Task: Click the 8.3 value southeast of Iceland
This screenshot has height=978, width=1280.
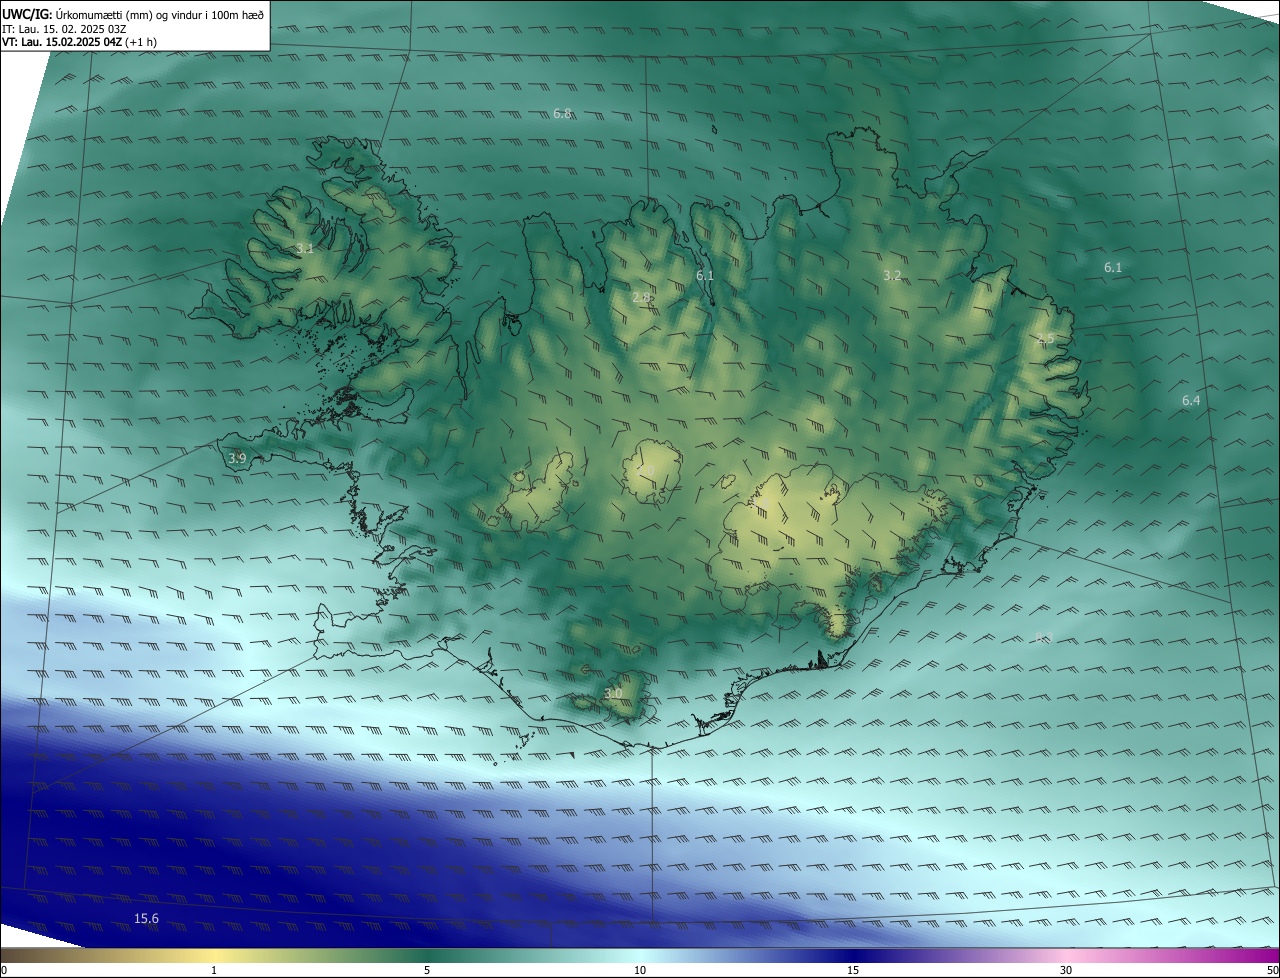Action: point(1043,637)
